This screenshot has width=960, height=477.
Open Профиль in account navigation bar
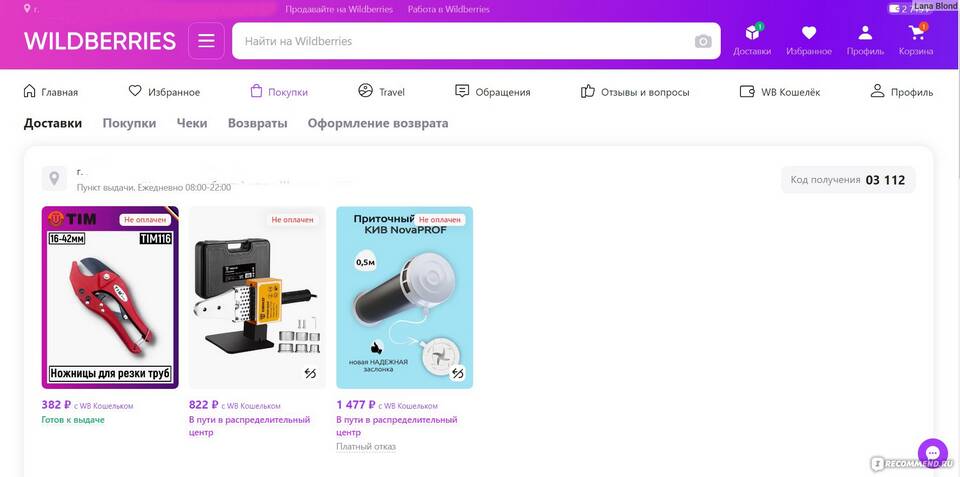(902, 92)
